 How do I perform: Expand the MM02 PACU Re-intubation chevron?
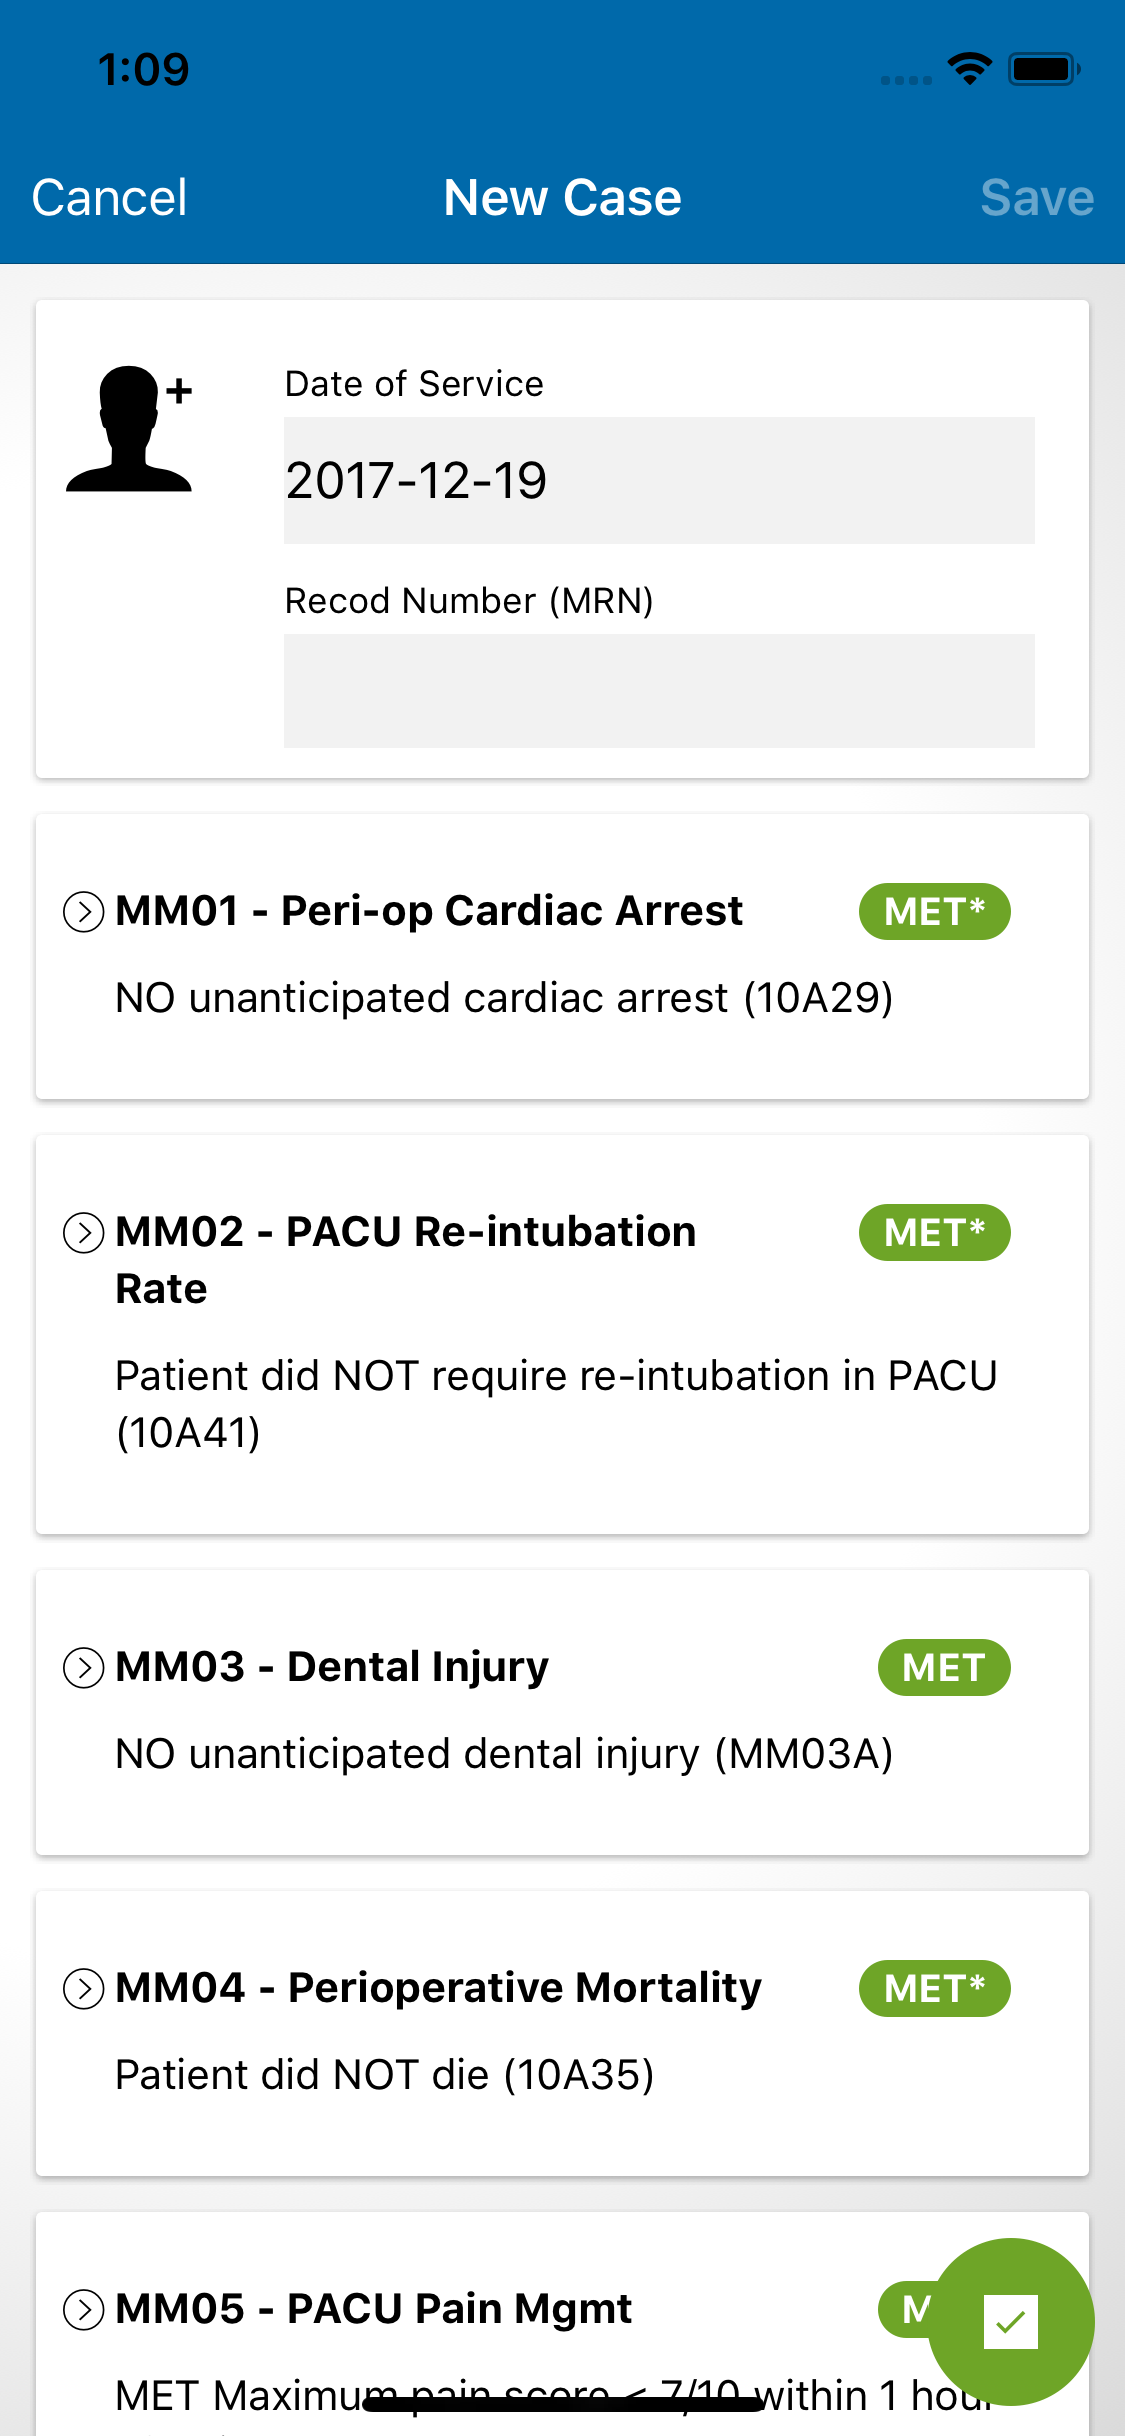pyautogui.click(x=84, y=1233)
